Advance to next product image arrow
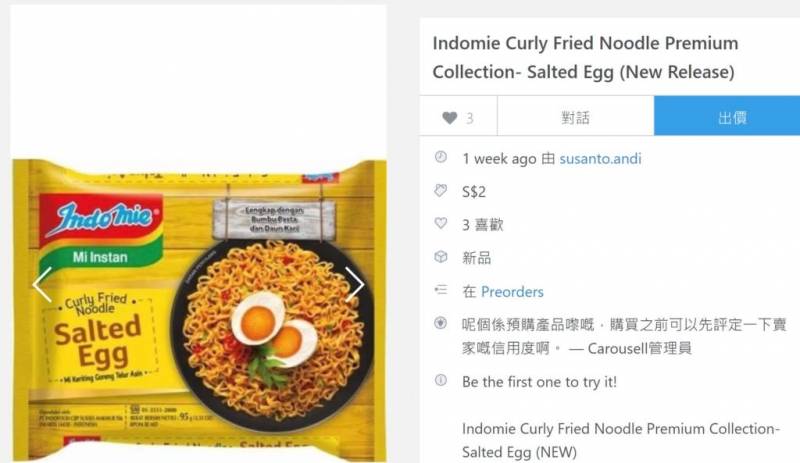 pyautogui.click(x=355, y=285)
